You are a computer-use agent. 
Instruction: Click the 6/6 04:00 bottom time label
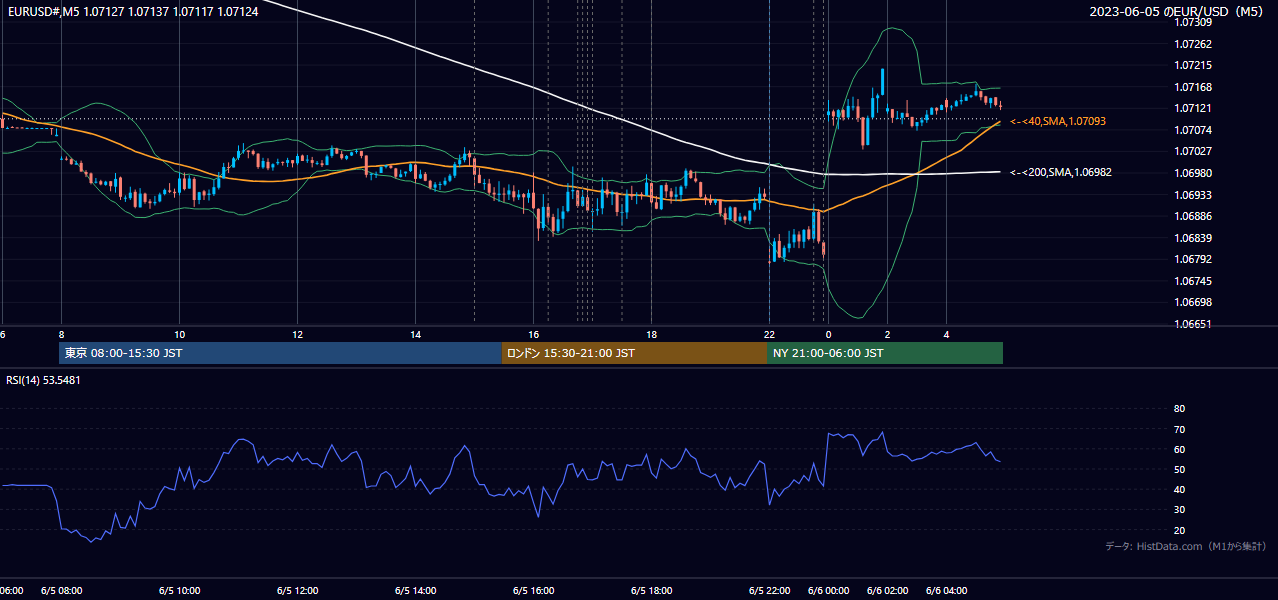(946, 591)
